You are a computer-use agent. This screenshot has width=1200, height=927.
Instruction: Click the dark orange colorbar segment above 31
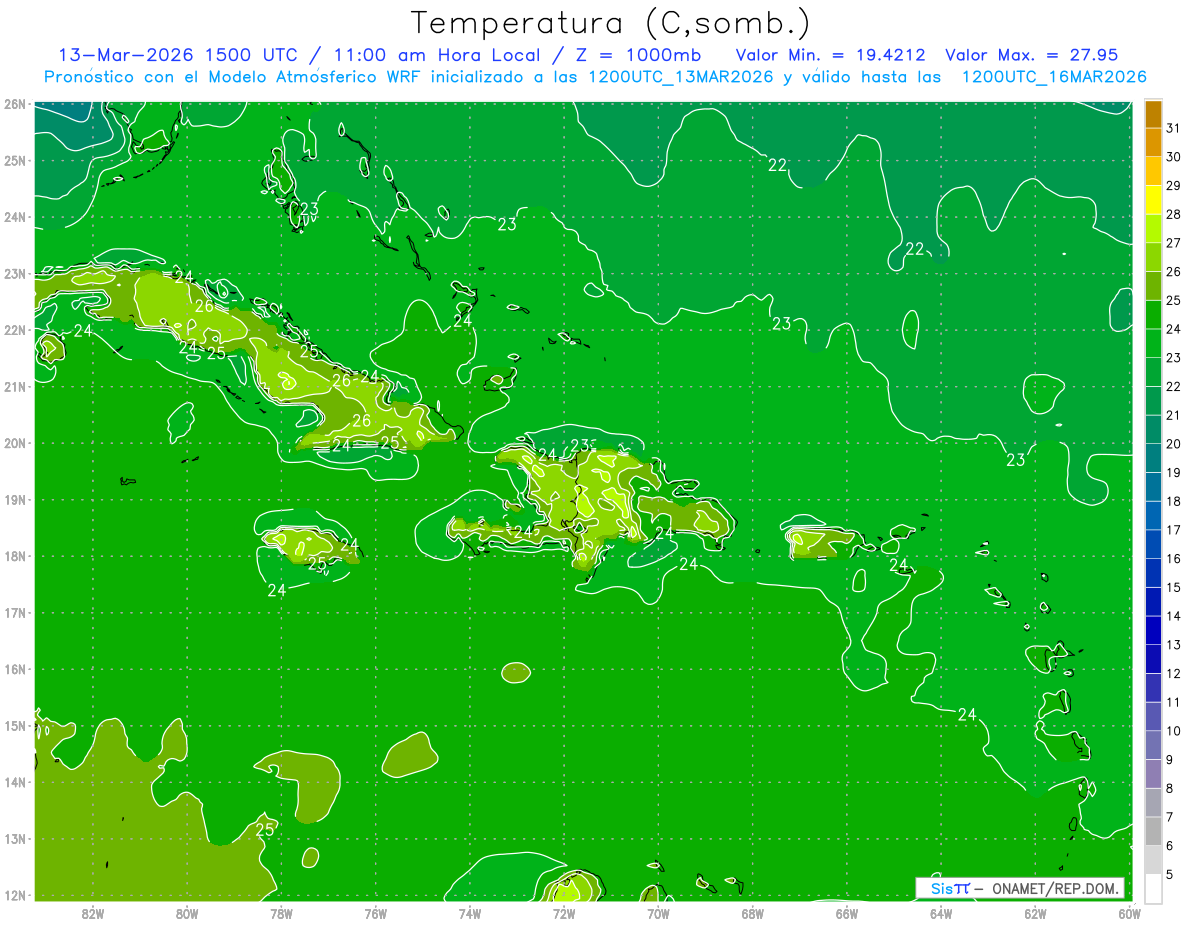1153,114
